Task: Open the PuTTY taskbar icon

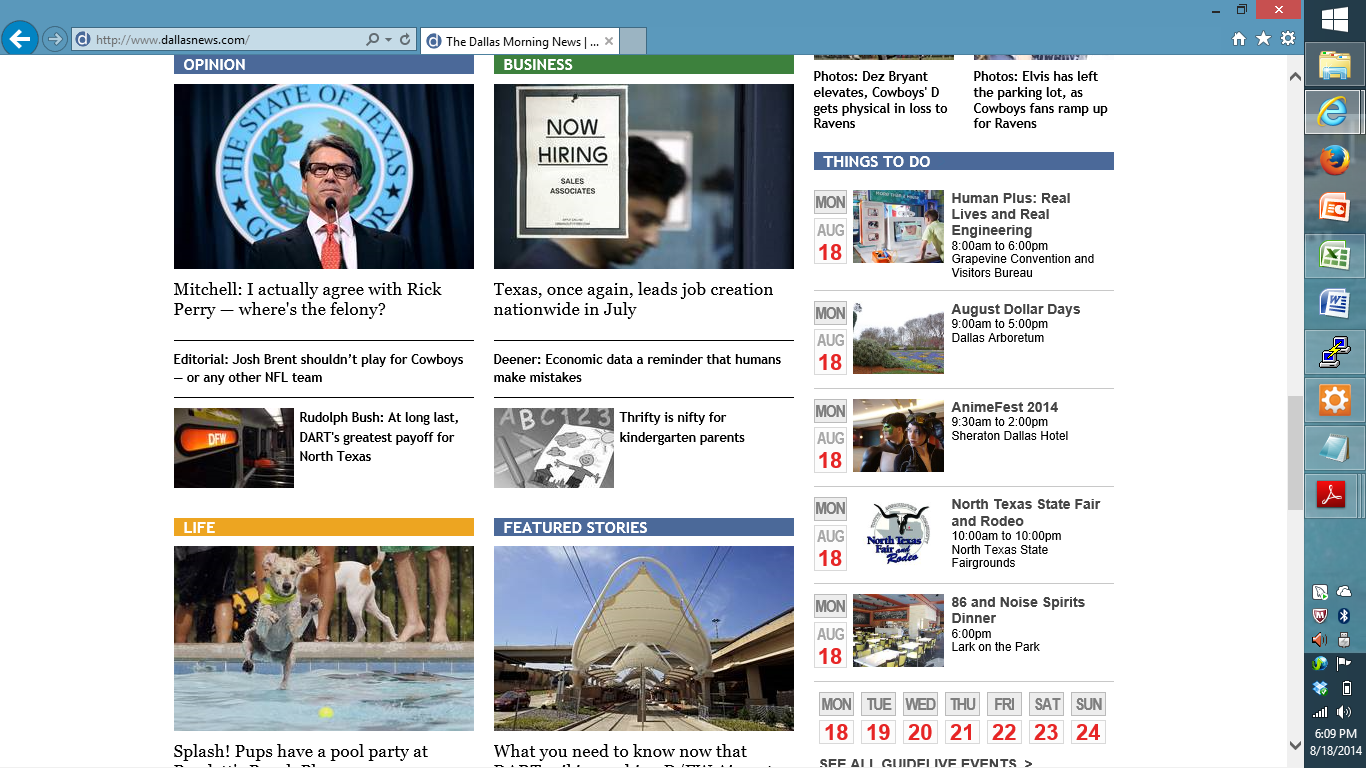Action: point(1335,351)
